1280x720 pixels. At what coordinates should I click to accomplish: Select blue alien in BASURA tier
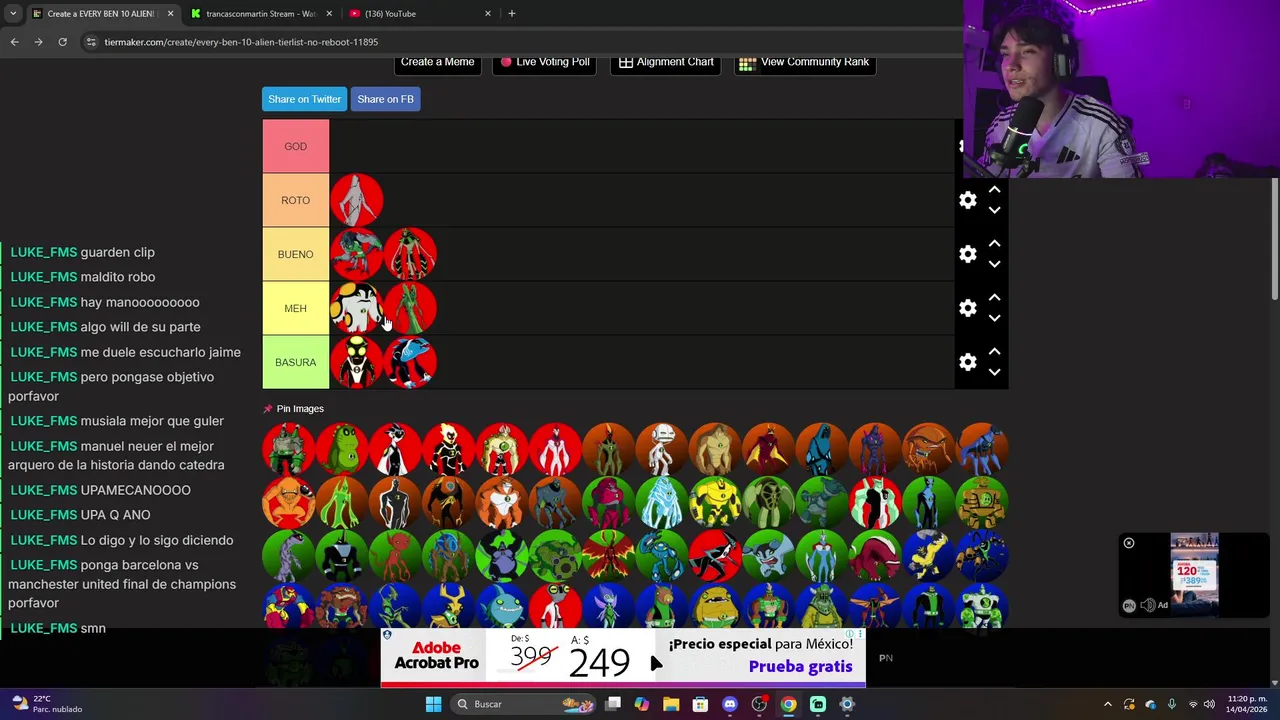[x=410, y=362]
